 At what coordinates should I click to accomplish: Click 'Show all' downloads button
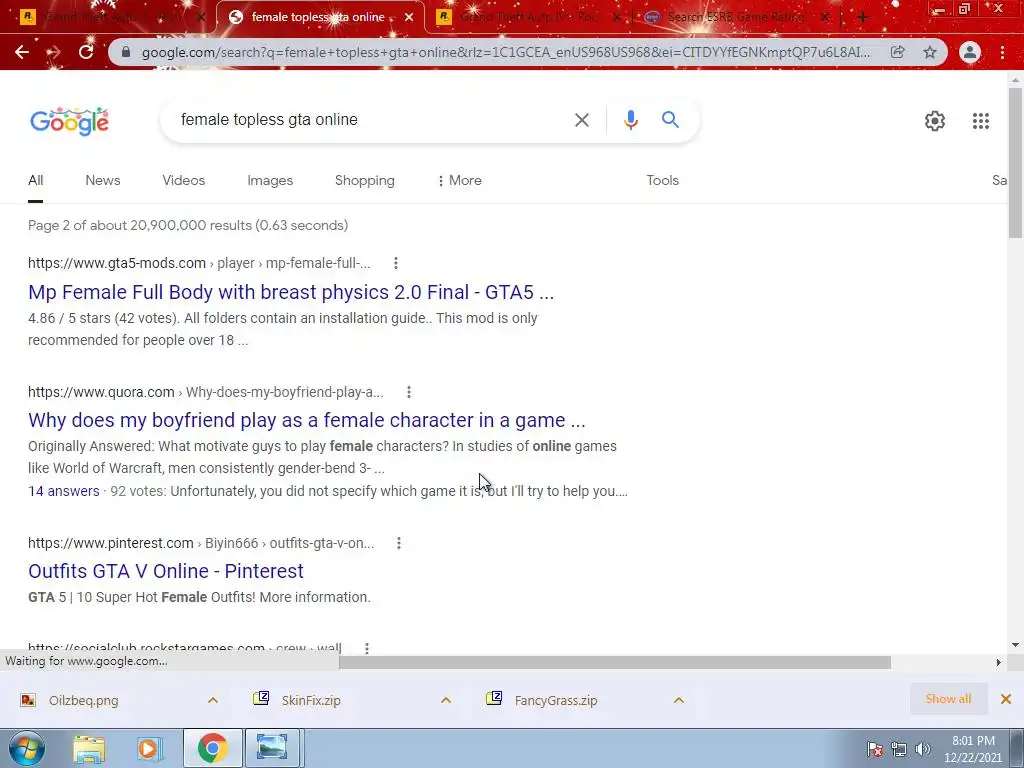pyautogui.click(x=948, y=699)
